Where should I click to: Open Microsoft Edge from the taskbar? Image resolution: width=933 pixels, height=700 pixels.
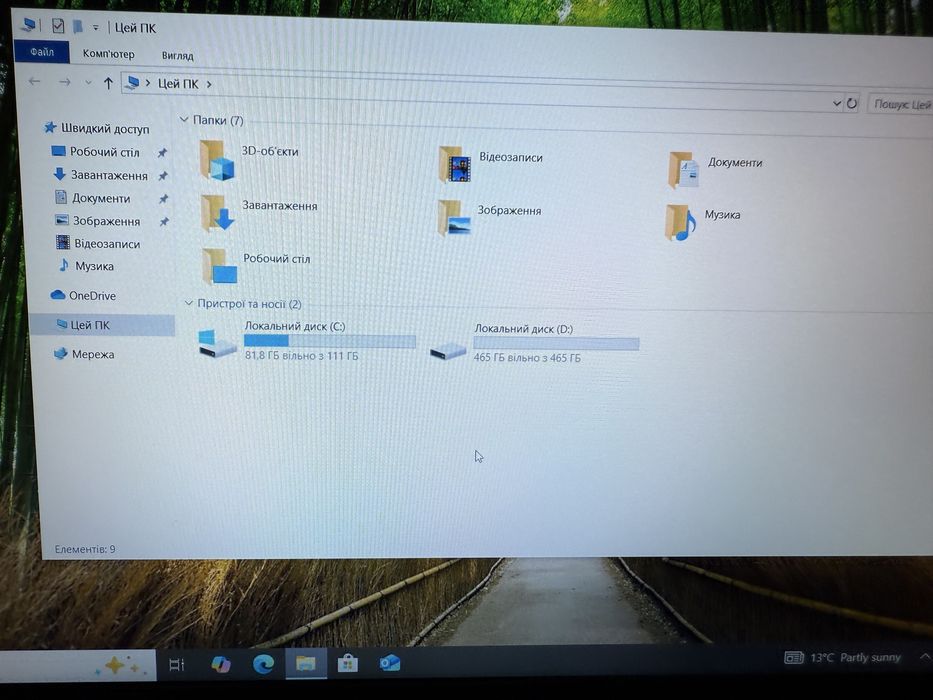coord(263,664)
